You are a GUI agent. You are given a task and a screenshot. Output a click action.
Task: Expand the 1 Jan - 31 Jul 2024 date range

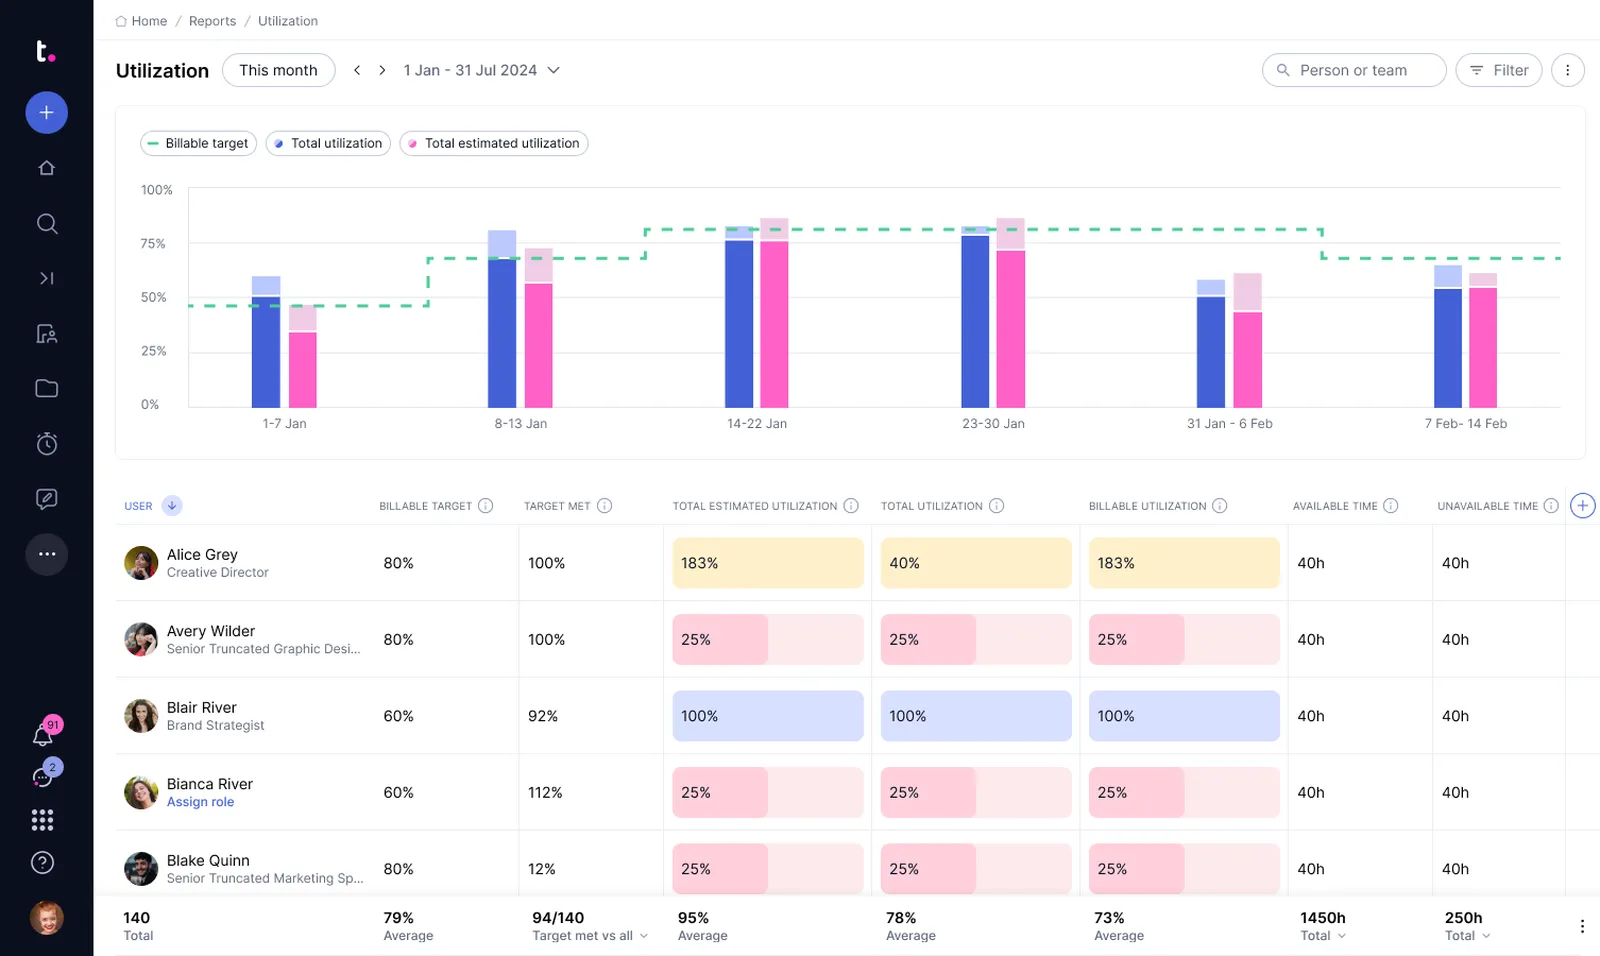[x=481, y=71]
